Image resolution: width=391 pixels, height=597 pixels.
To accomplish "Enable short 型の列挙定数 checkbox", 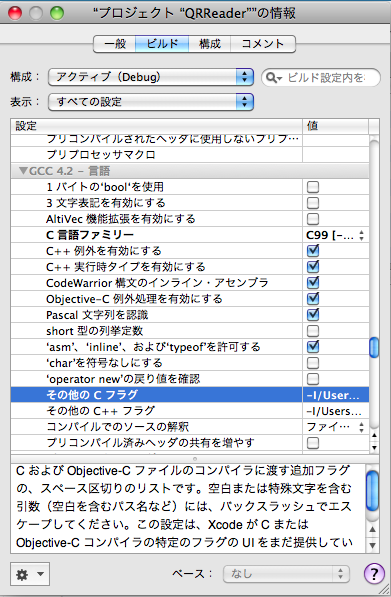I will pos(313,331).
